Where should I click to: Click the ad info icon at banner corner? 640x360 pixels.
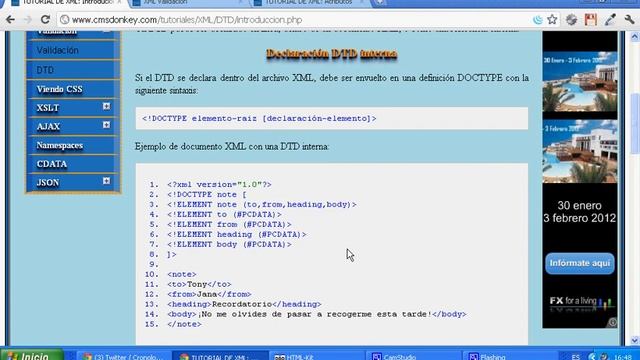612,323
